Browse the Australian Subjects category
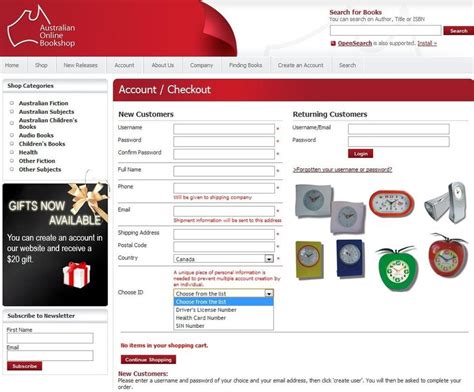Image resolution: width=474 pixels, height=392 pixels. [x=46, y=112]
